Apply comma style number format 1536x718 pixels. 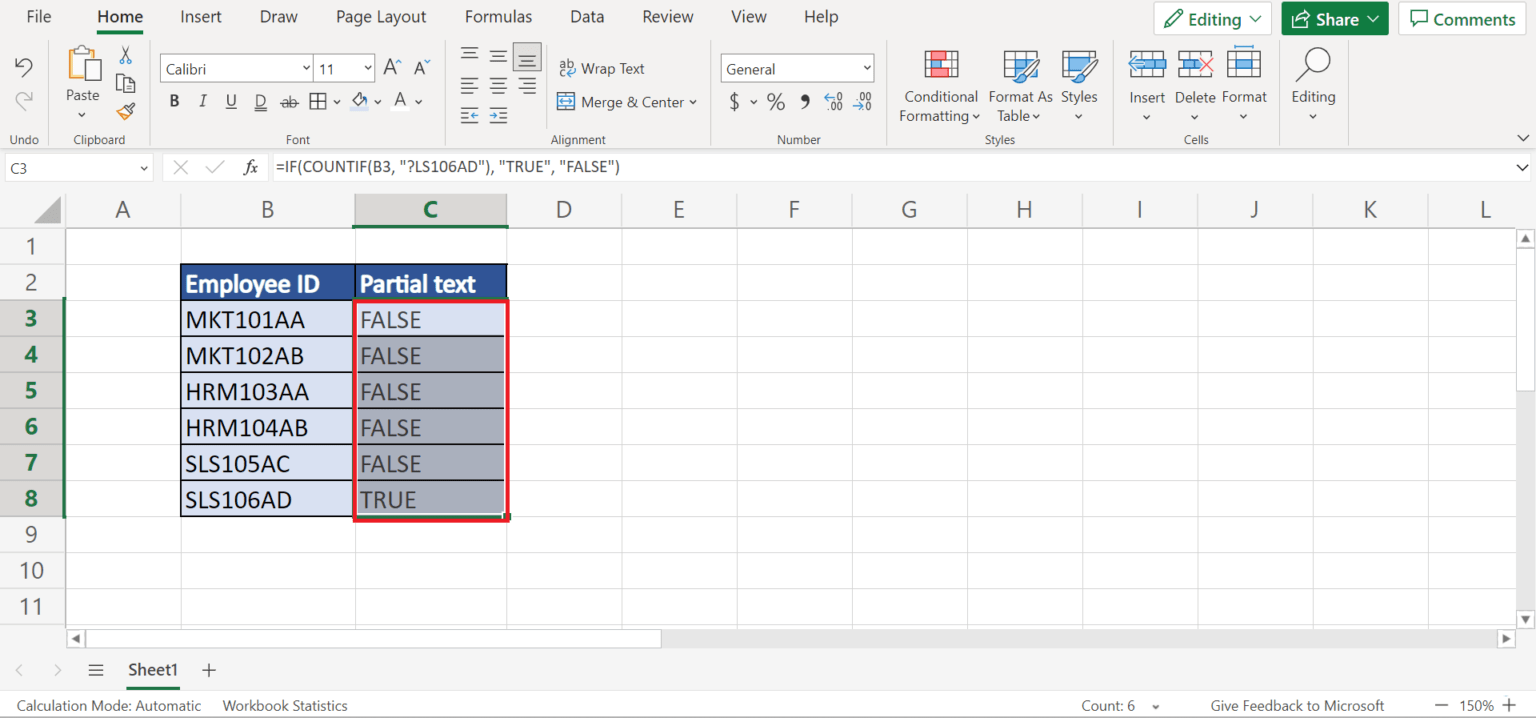point(806,101)
